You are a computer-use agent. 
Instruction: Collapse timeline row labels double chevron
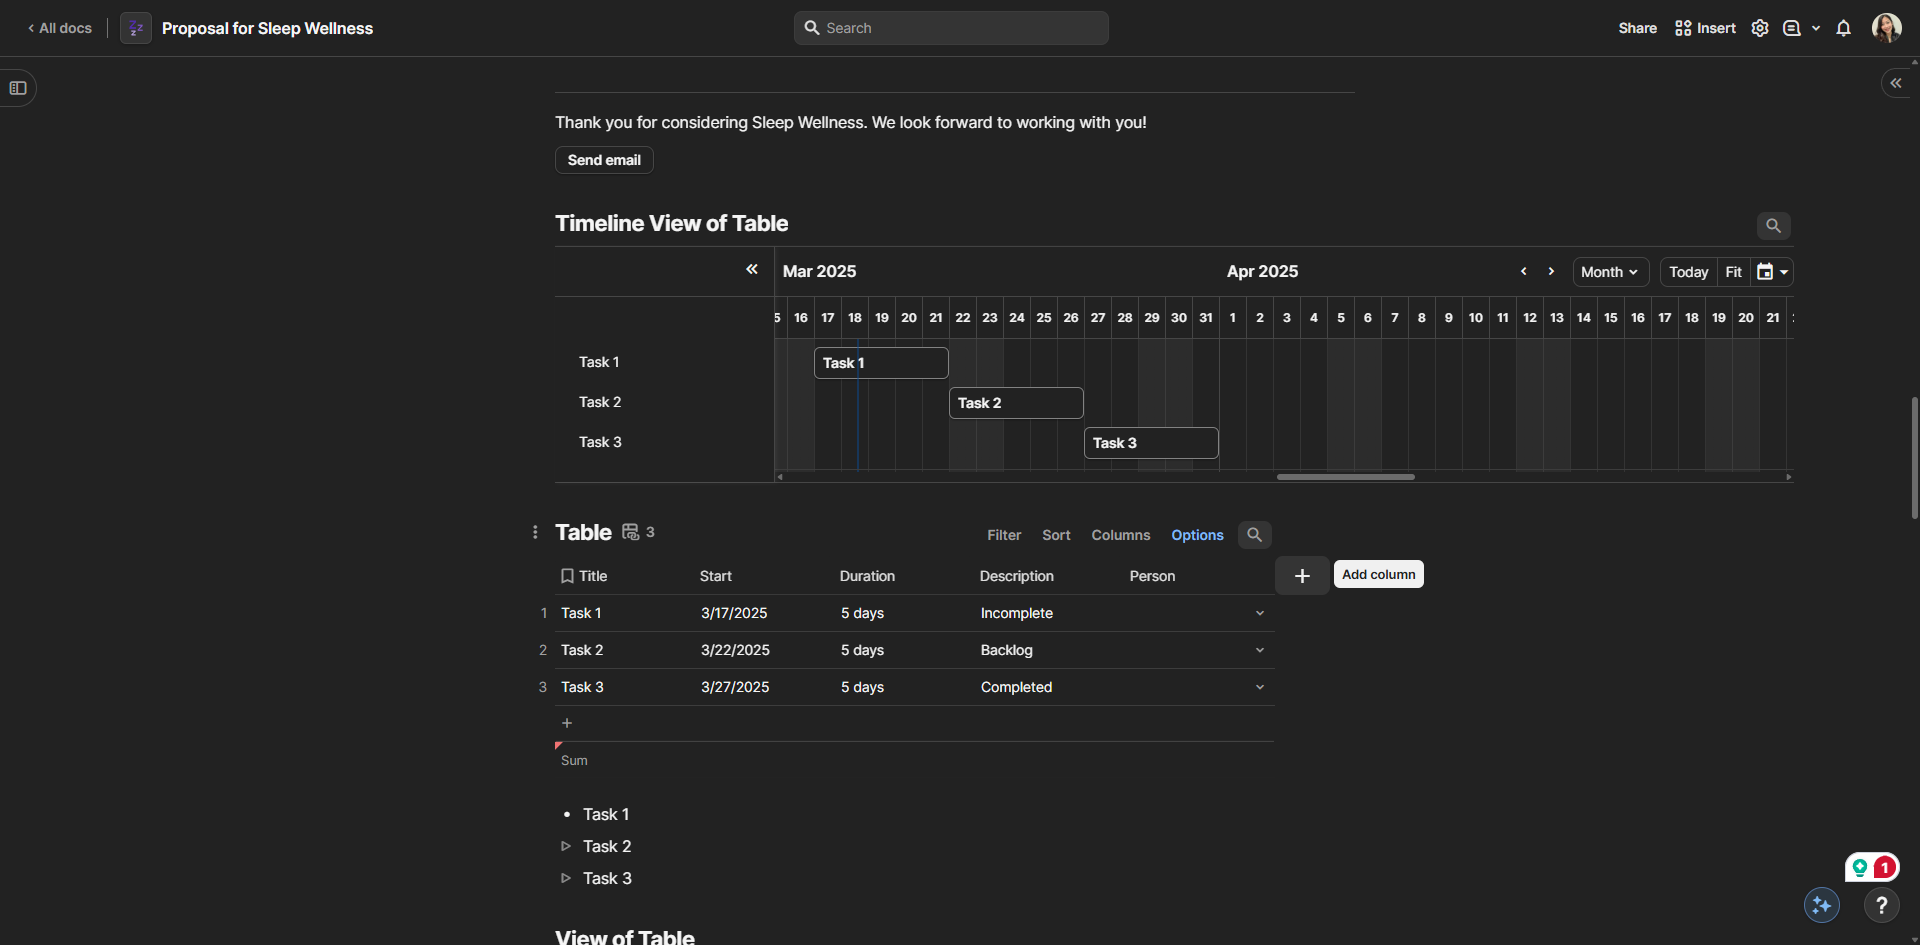coord(752,269)
